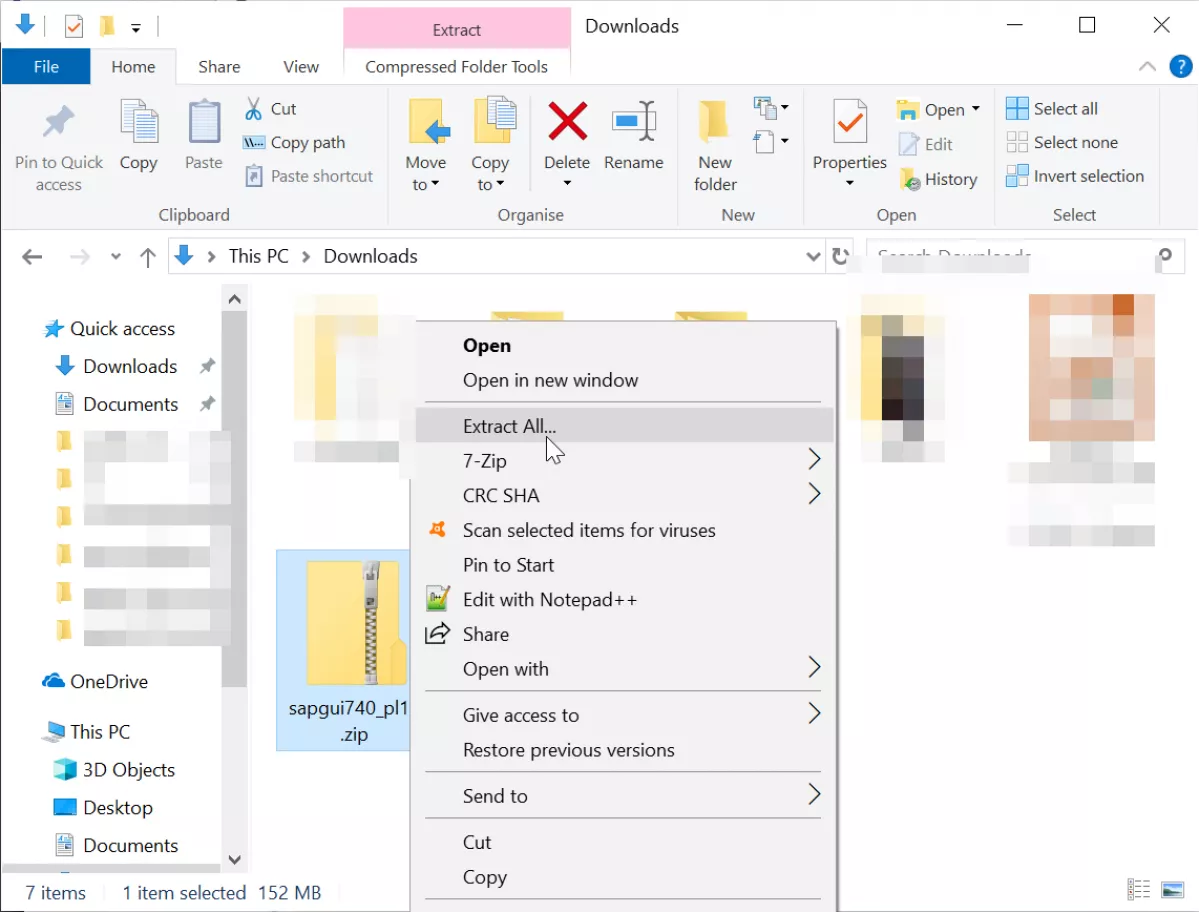This screenshot has height=912, width=1199.
Task: Click the Paste clipboard icon
Action: pos(203,122)
